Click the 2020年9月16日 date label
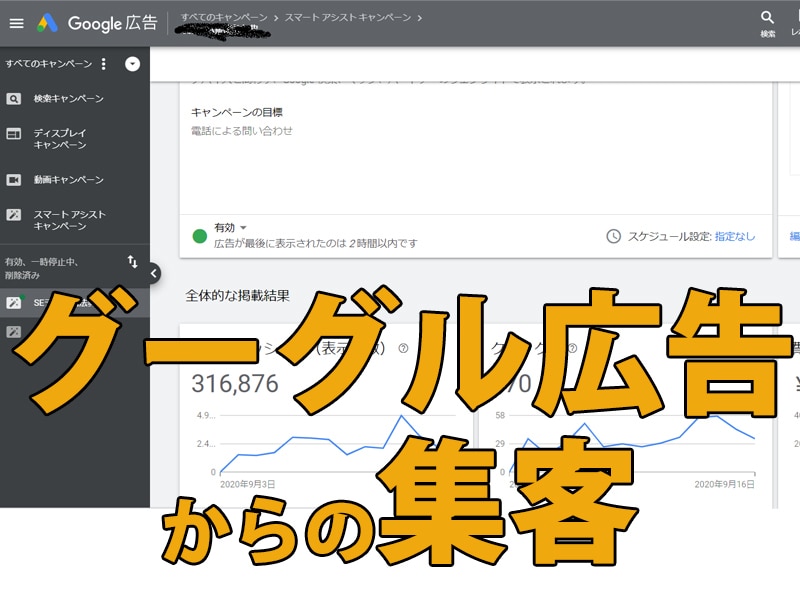 724,484
